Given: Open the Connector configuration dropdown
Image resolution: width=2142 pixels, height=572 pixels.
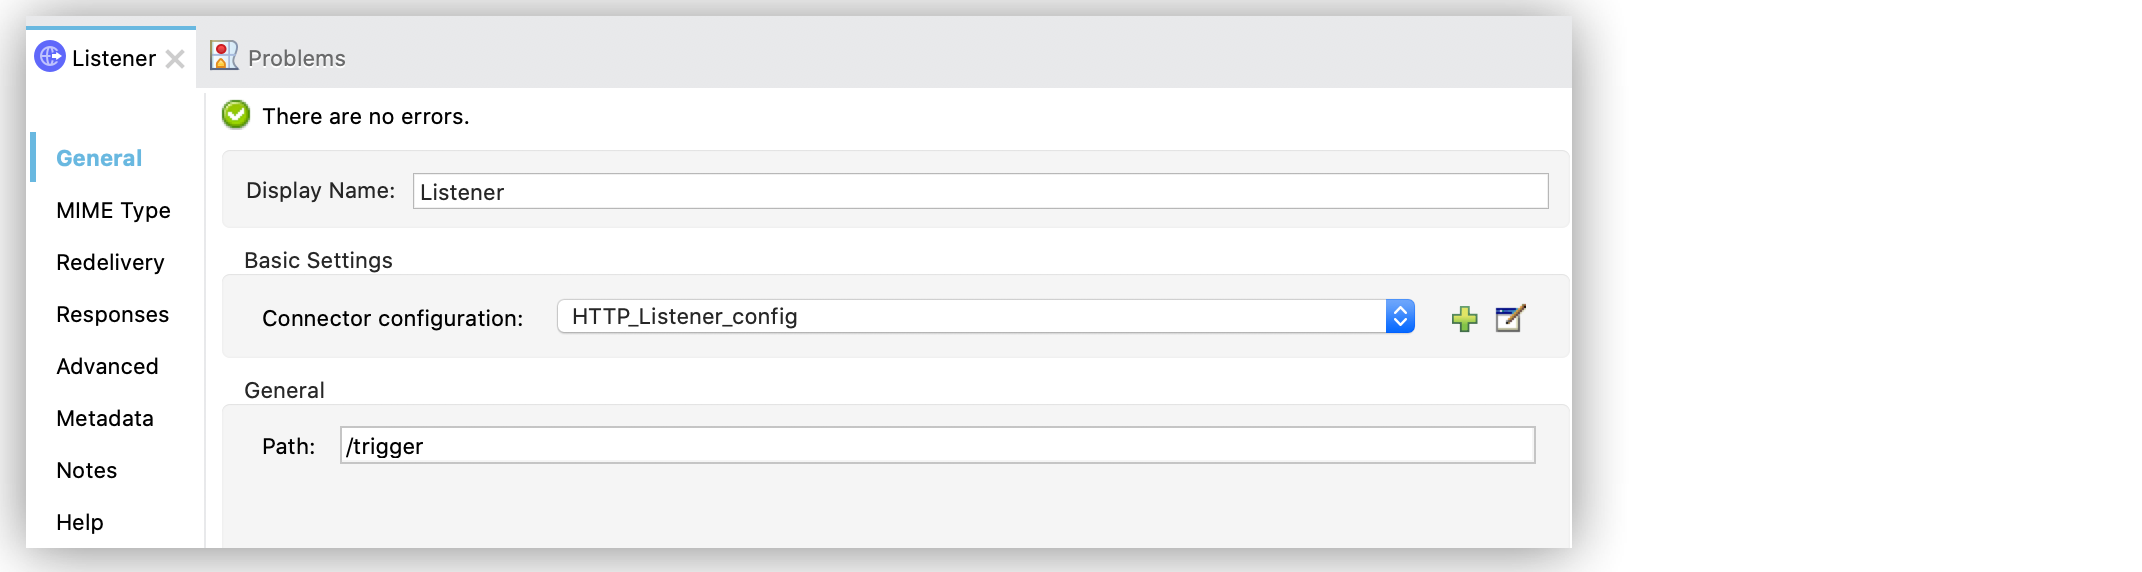Looking at the screenshot, I should 970,317.
